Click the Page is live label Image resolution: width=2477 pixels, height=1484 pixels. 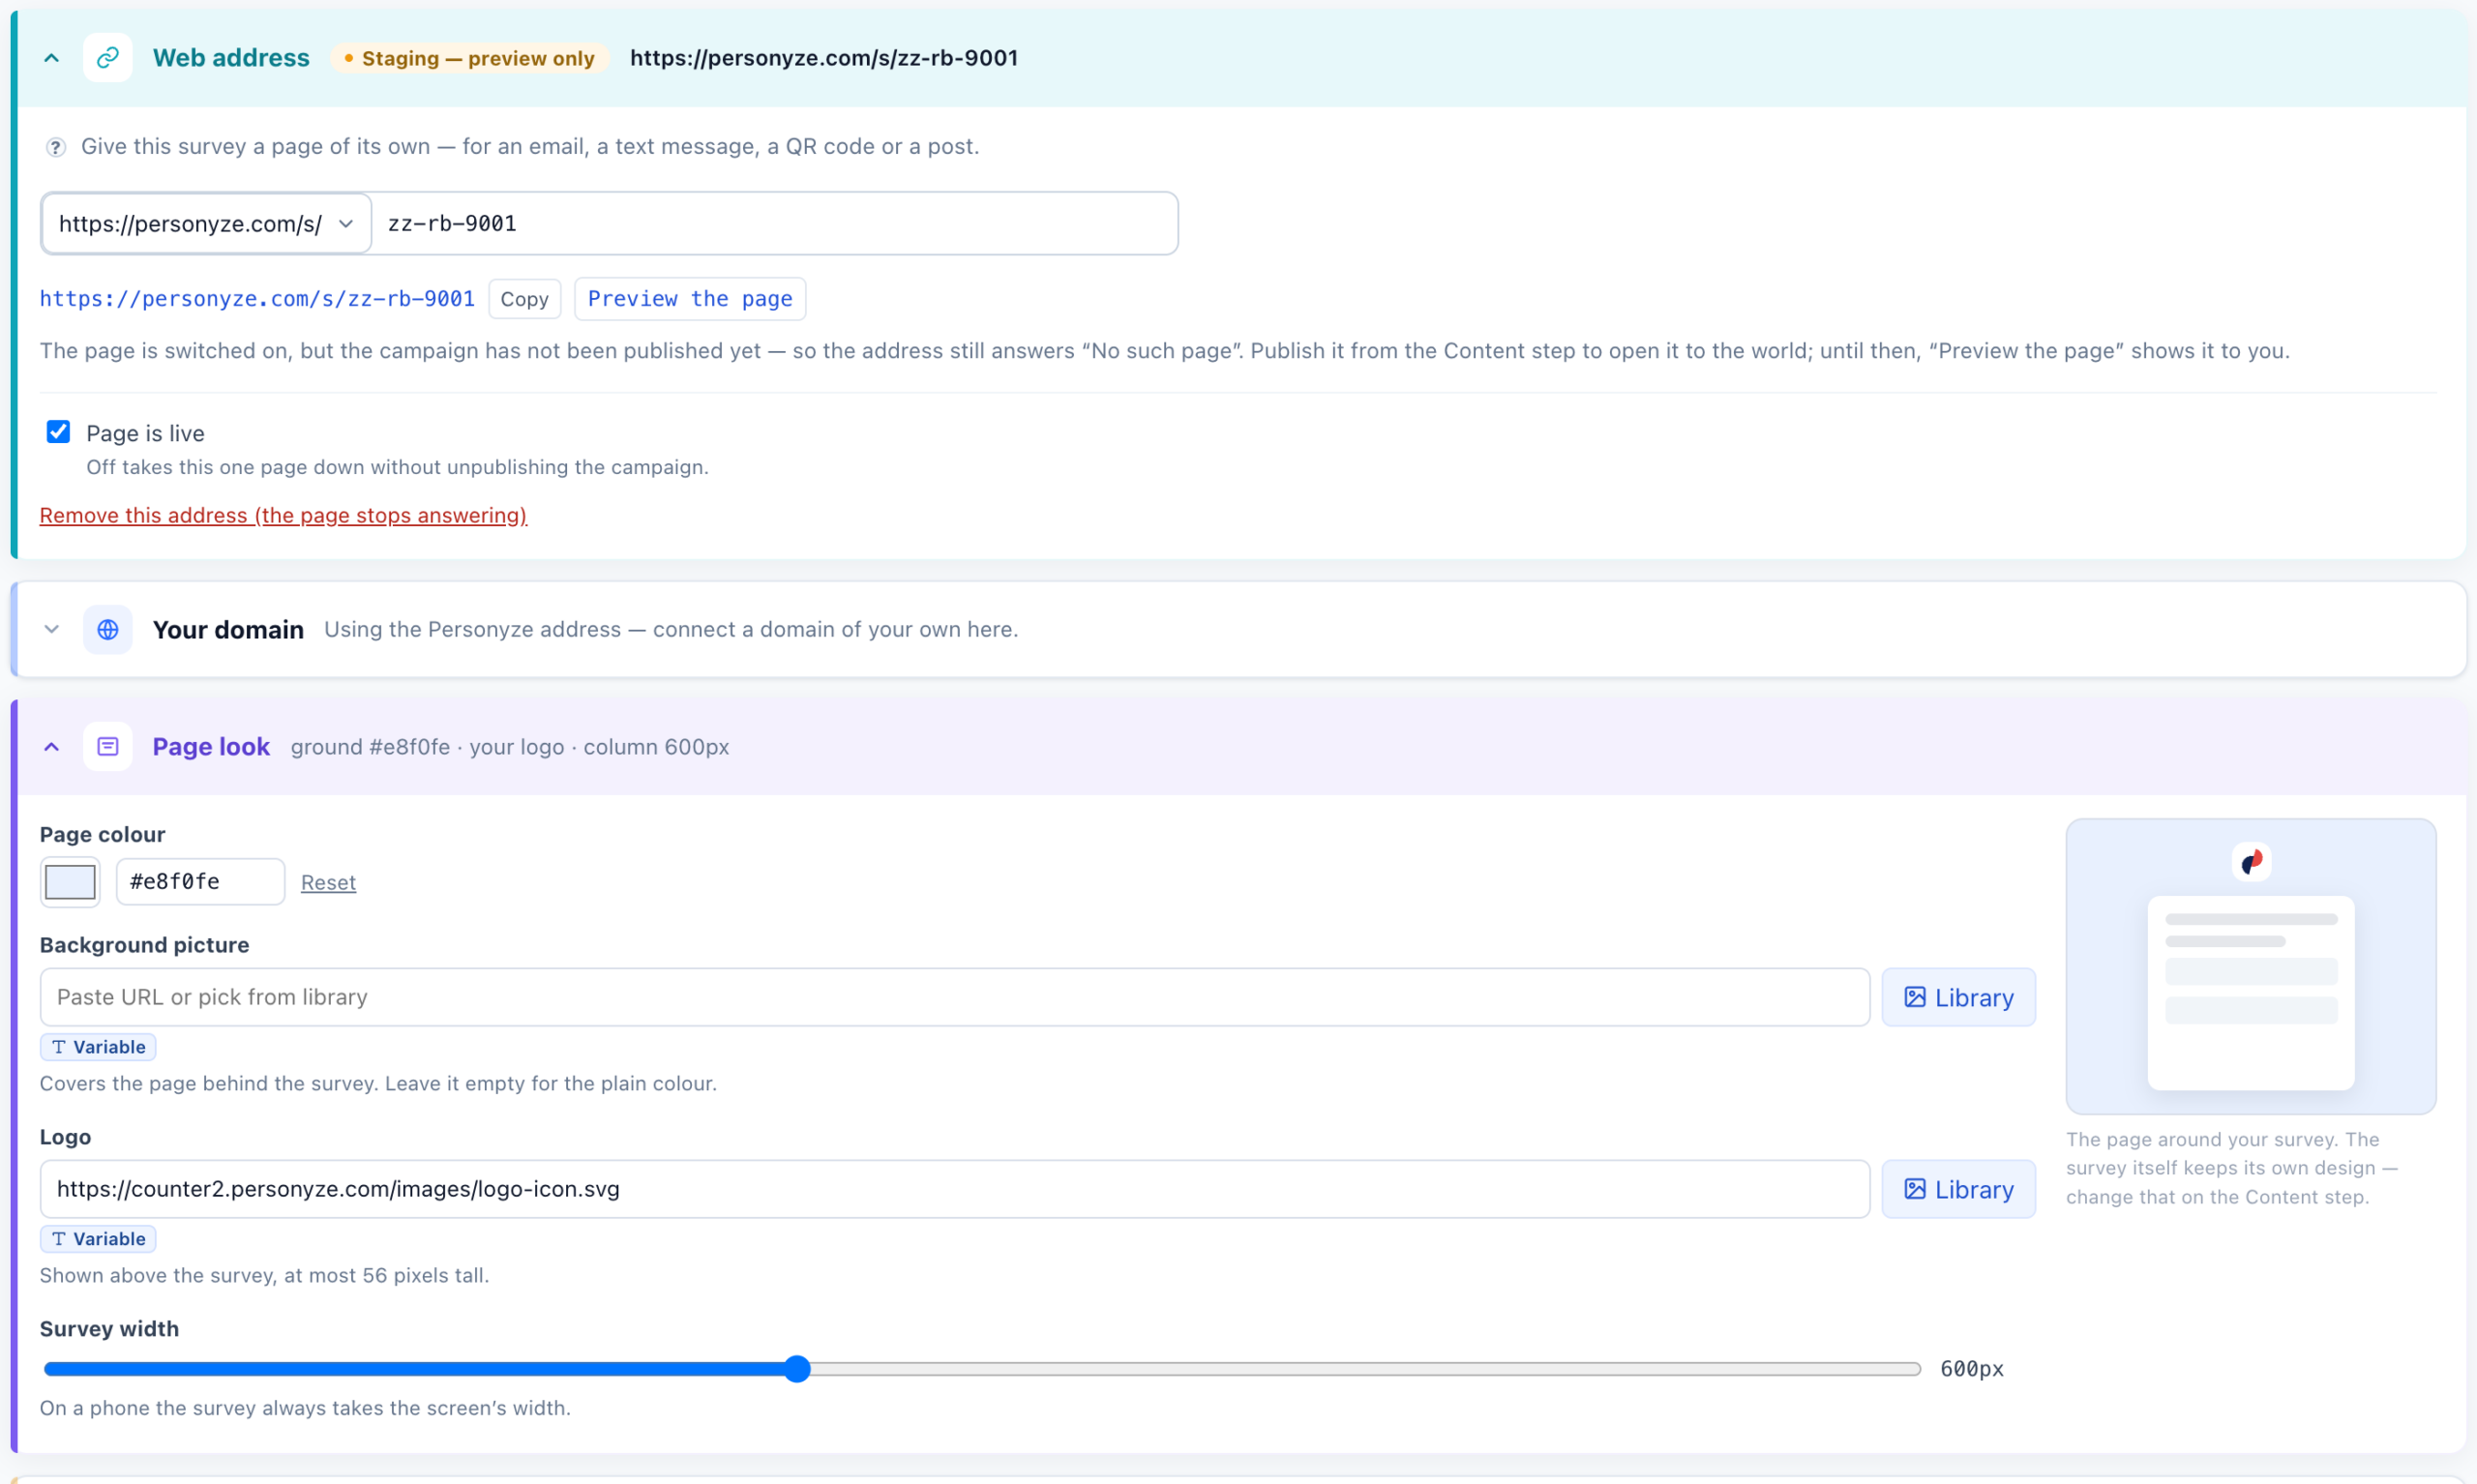pyautogui.click(x=145, y=433)
